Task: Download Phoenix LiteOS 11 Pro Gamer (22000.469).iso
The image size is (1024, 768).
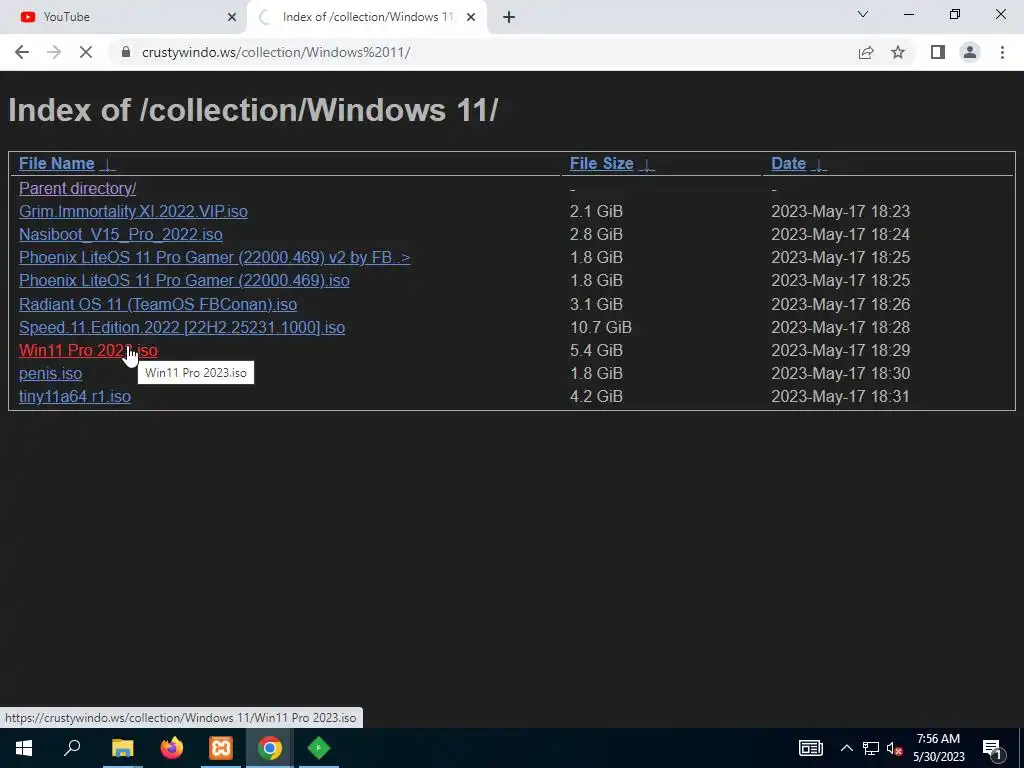Action: coord(184,280)
